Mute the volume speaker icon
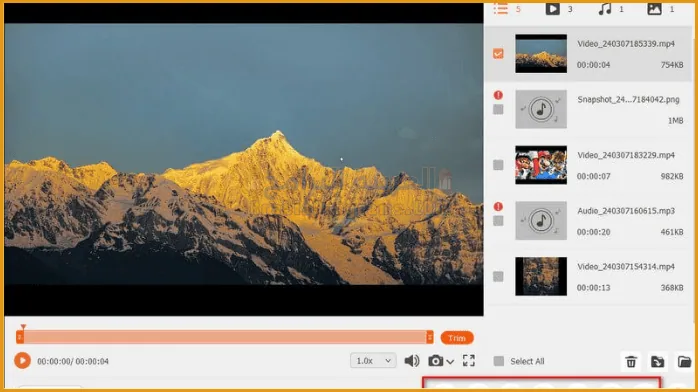Viewport: 698px width, 392px height. [412, 360]
